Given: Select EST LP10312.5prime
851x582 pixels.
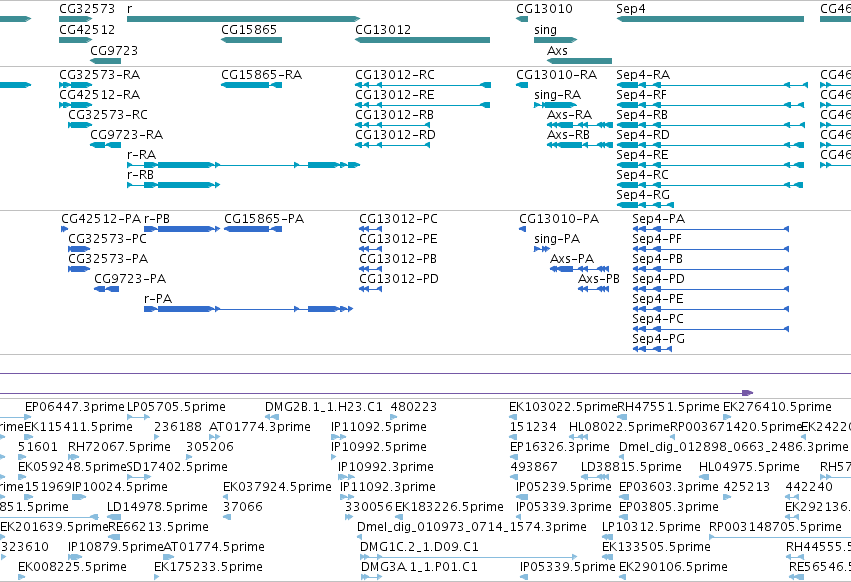Looking at the screenshot, I should [651, 527].
